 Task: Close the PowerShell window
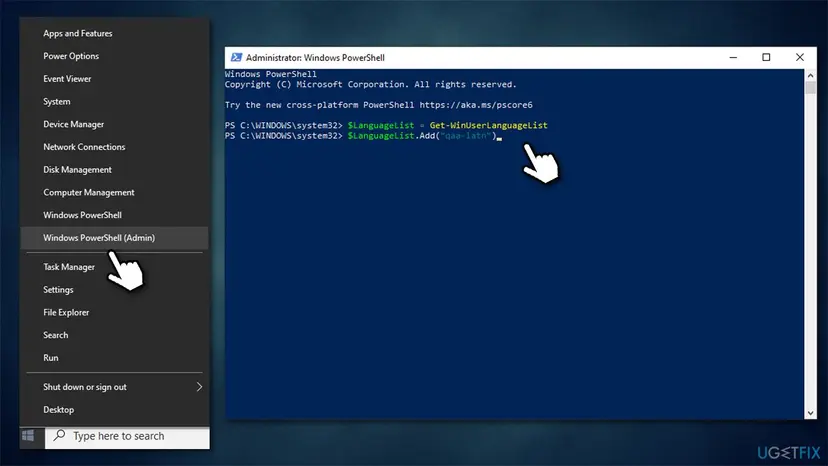tap(799, 58)
